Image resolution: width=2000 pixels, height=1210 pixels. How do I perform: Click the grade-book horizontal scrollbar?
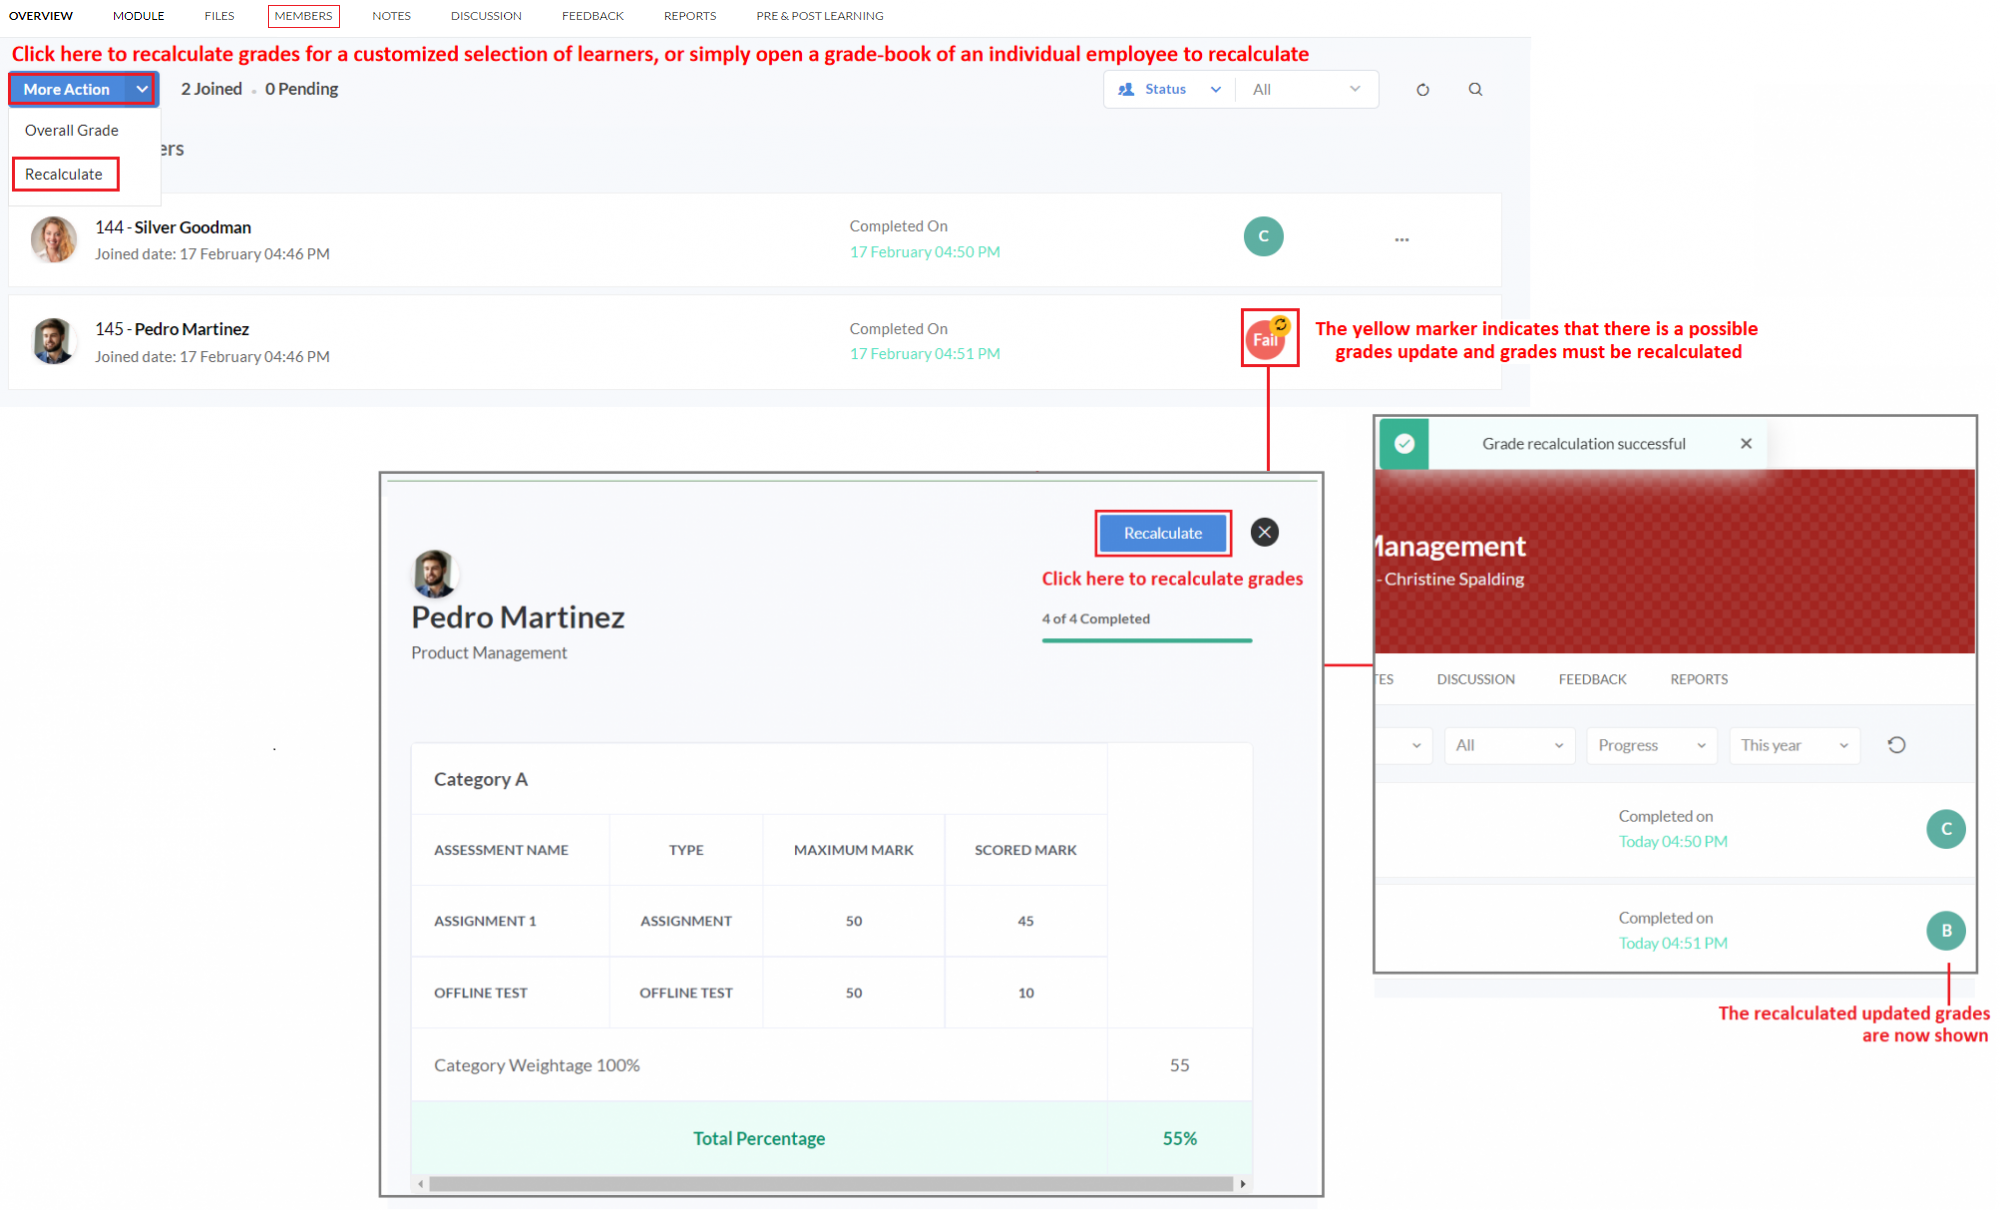pos(831,1184)
